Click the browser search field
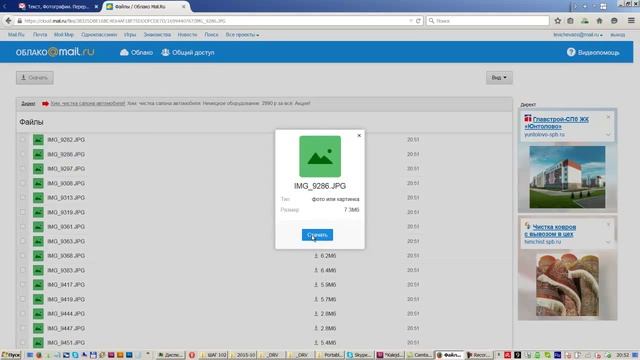This screenshot has width=640, height=360. [x=488, y=21]
